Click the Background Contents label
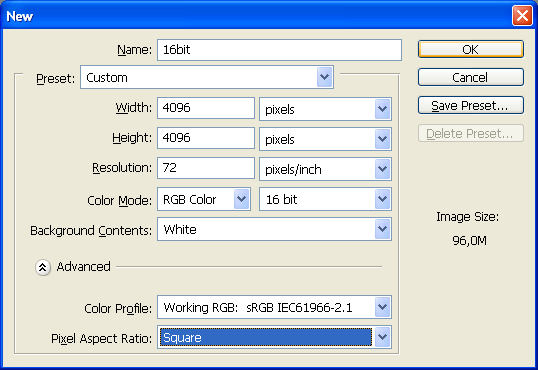The height and width of the screenshot is (370, 538). (x=91, y=230)
